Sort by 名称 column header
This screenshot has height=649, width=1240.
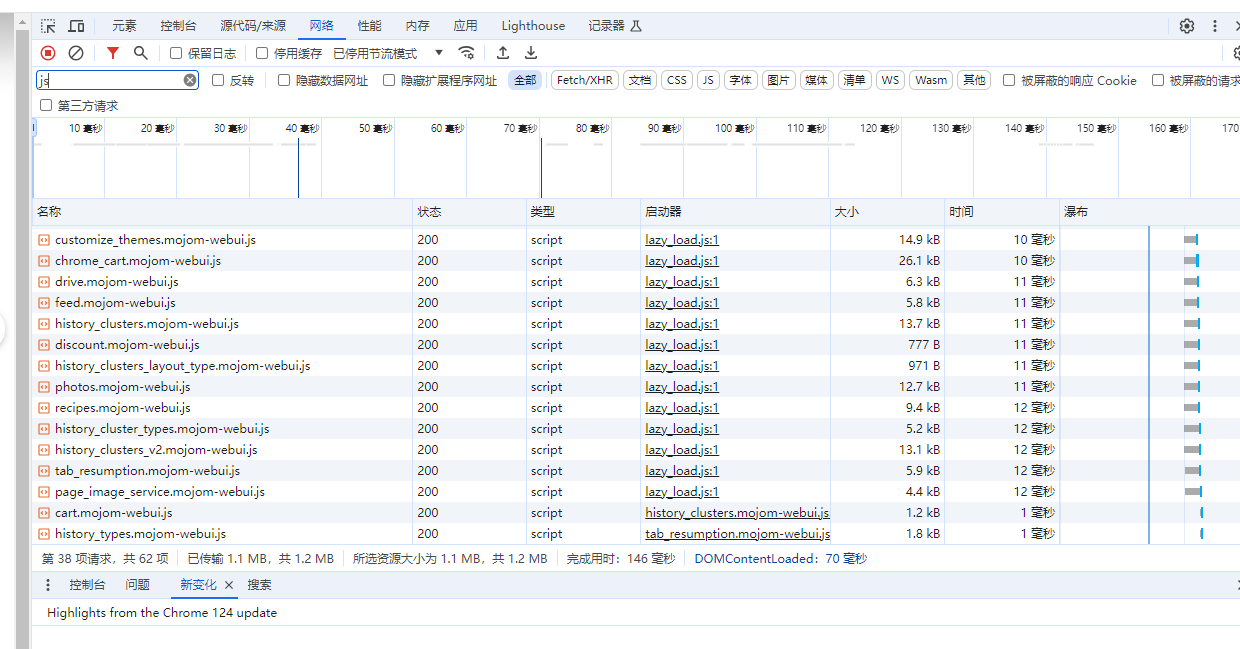pos(223,212)
